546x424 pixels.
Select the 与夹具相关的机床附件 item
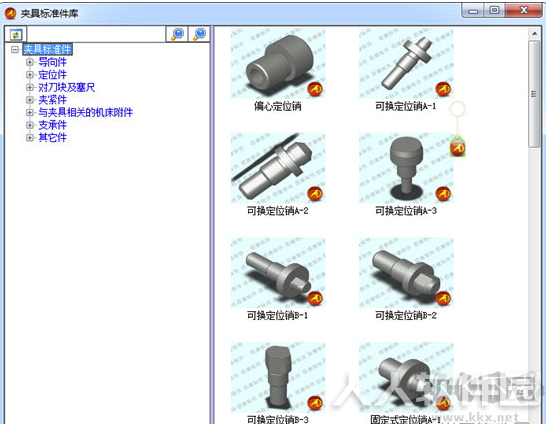pos(85,112)
